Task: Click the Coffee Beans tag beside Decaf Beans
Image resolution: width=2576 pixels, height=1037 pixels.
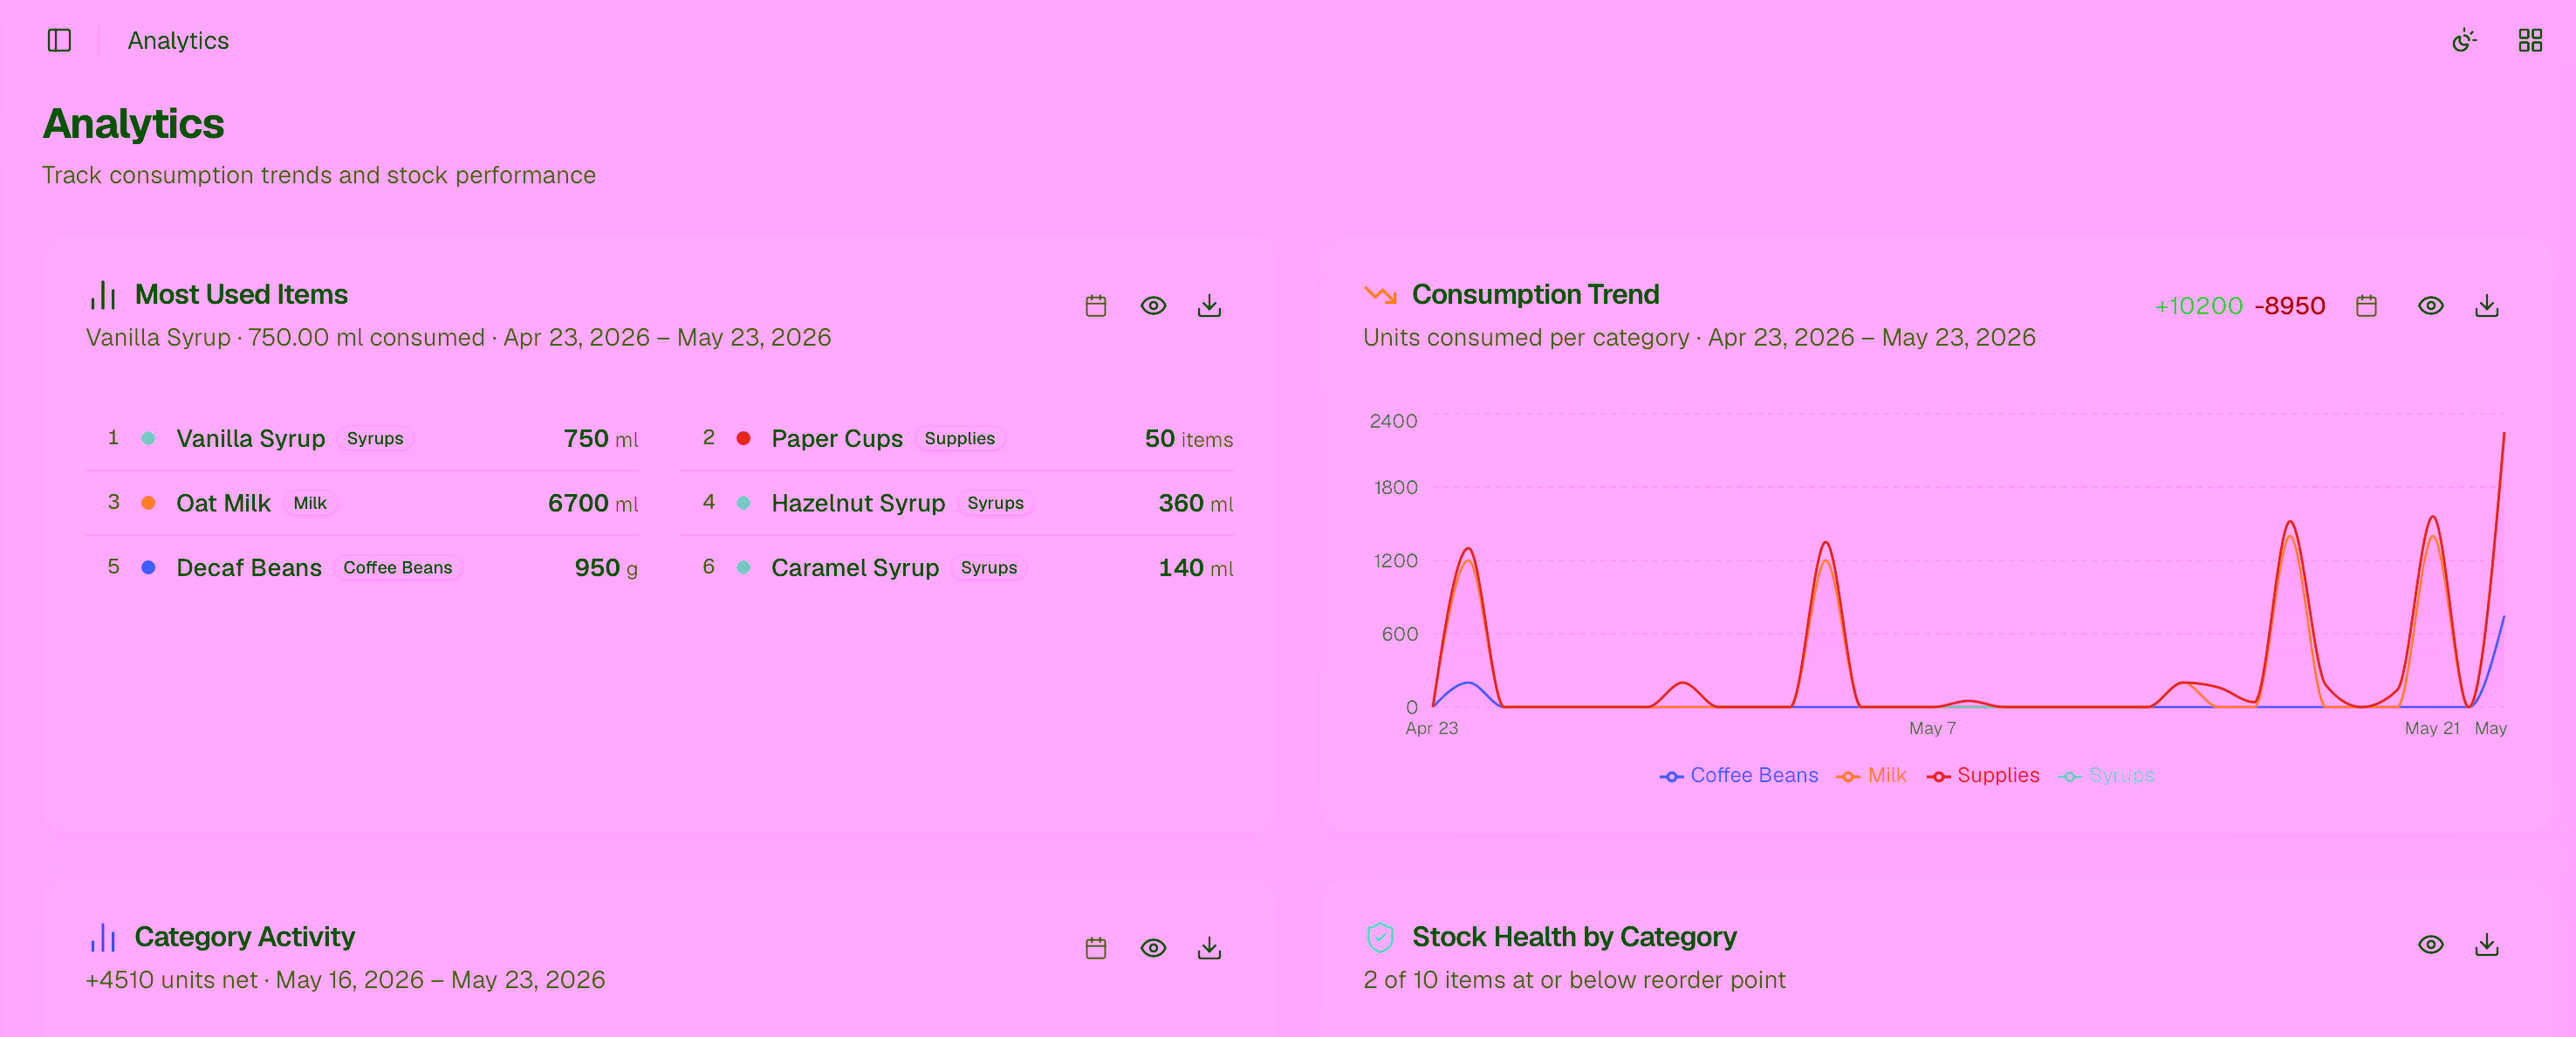Action: pyautogui.click(x=397, y=567)
